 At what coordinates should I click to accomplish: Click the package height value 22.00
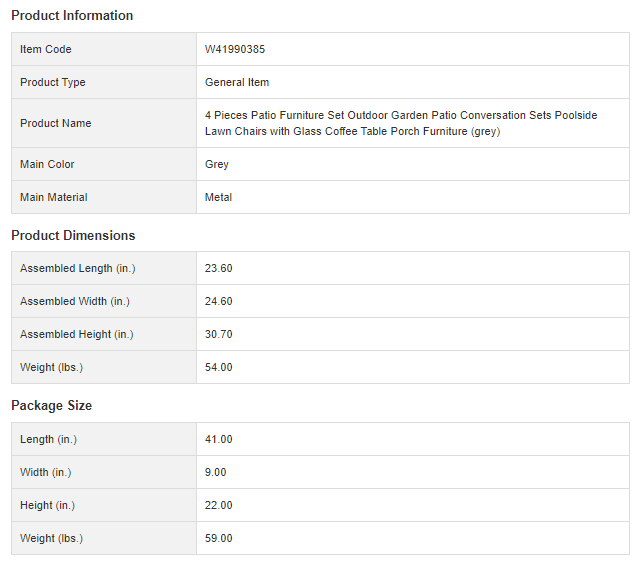[219, 506]
